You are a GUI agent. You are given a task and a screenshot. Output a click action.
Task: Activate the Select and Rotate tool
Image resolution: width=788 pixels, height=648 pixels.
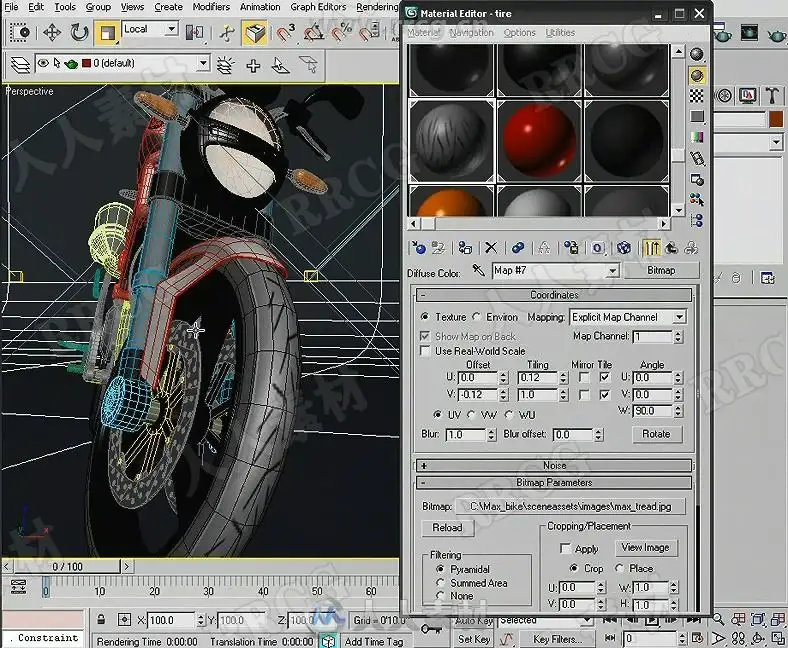79,33
